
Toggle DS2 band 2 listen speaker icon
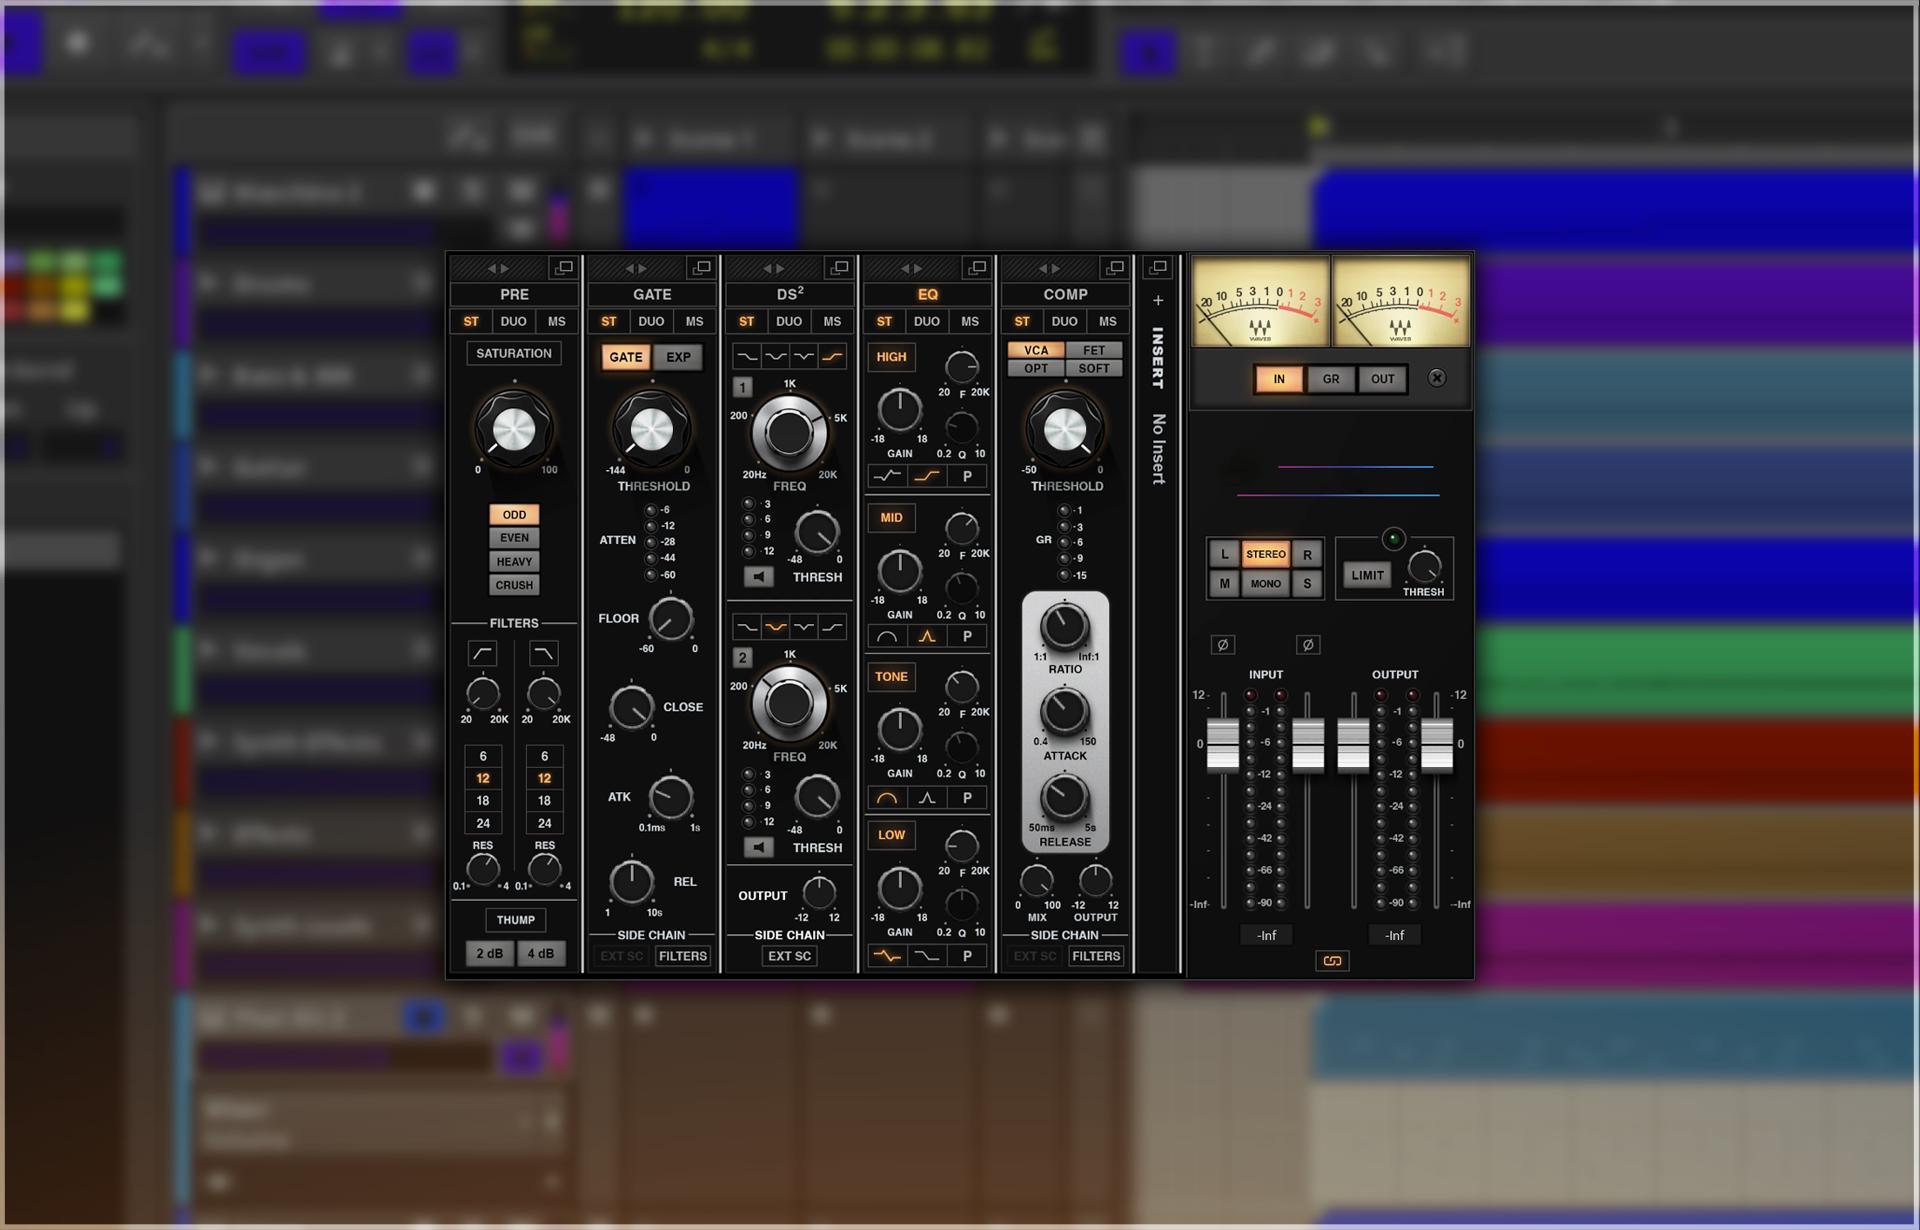click(759, 848)
